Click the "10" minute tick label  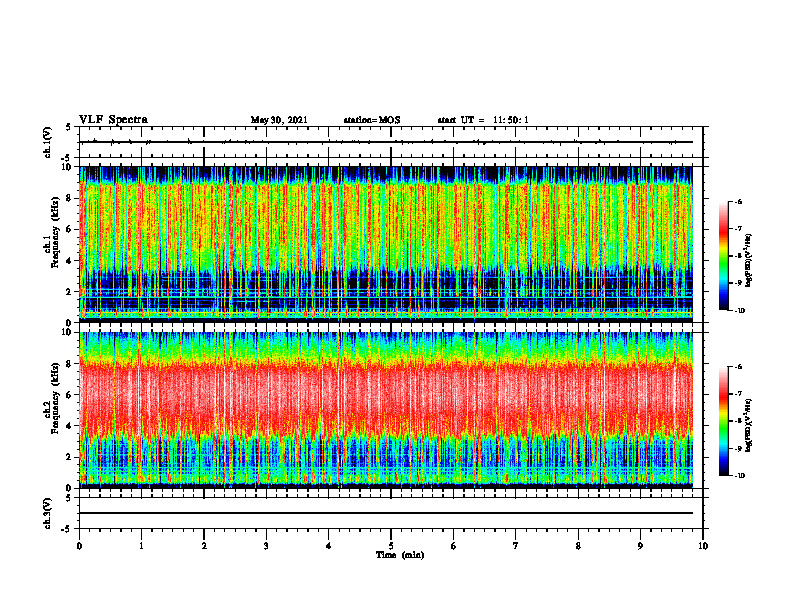[703, 546]
